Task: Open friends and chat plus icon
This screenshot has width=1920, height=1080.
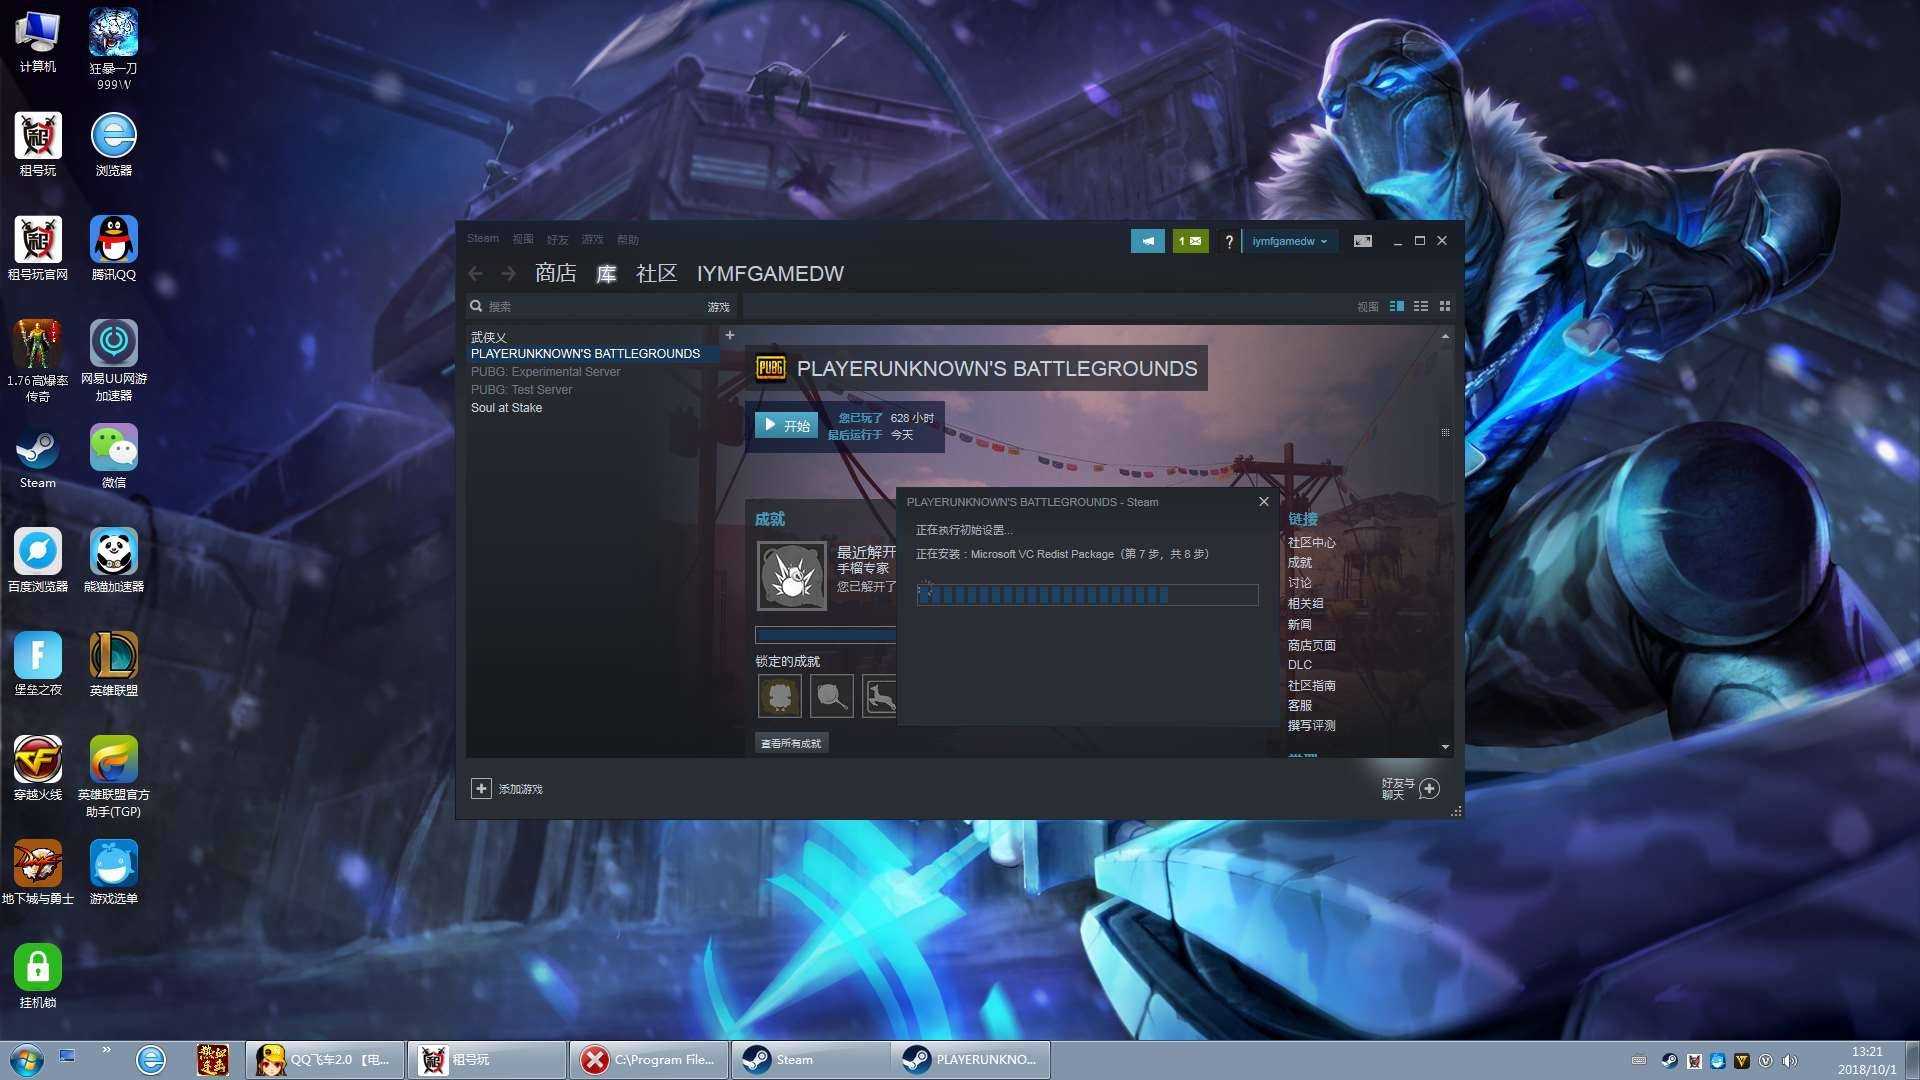Action: (x=1429, y=789)
